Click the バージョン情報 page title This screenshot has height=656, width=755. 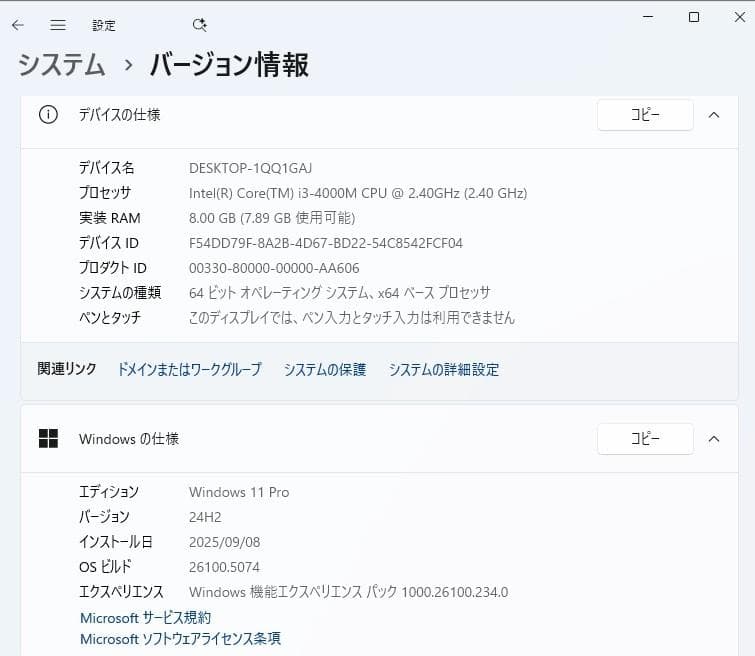229,65
